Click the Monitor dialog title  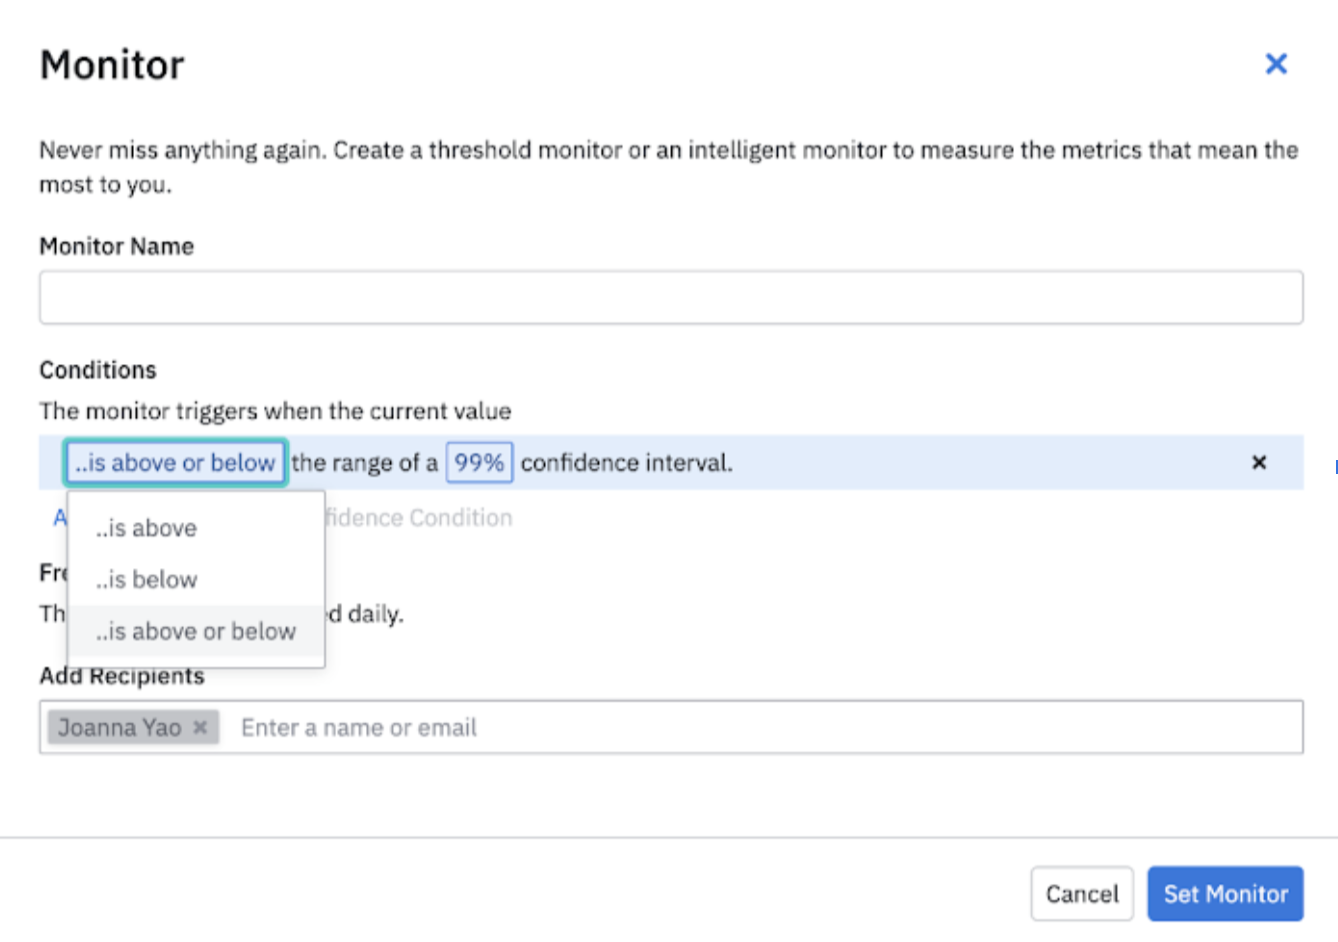pyautogui.click(x=112, y=65)
